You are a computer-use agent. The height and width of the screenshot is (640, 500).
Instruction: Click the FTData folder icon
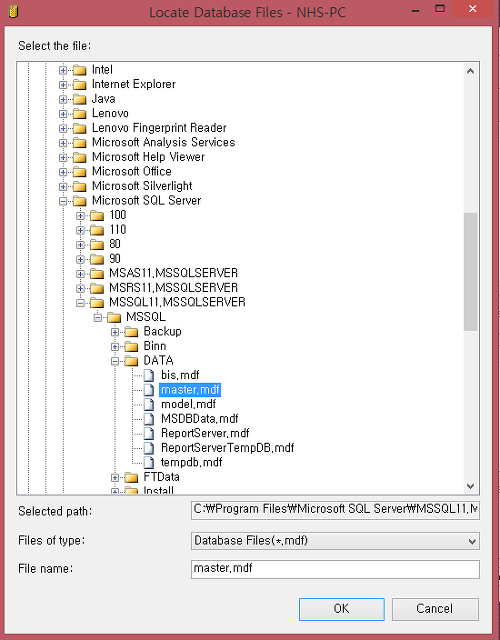click(131, 477)
